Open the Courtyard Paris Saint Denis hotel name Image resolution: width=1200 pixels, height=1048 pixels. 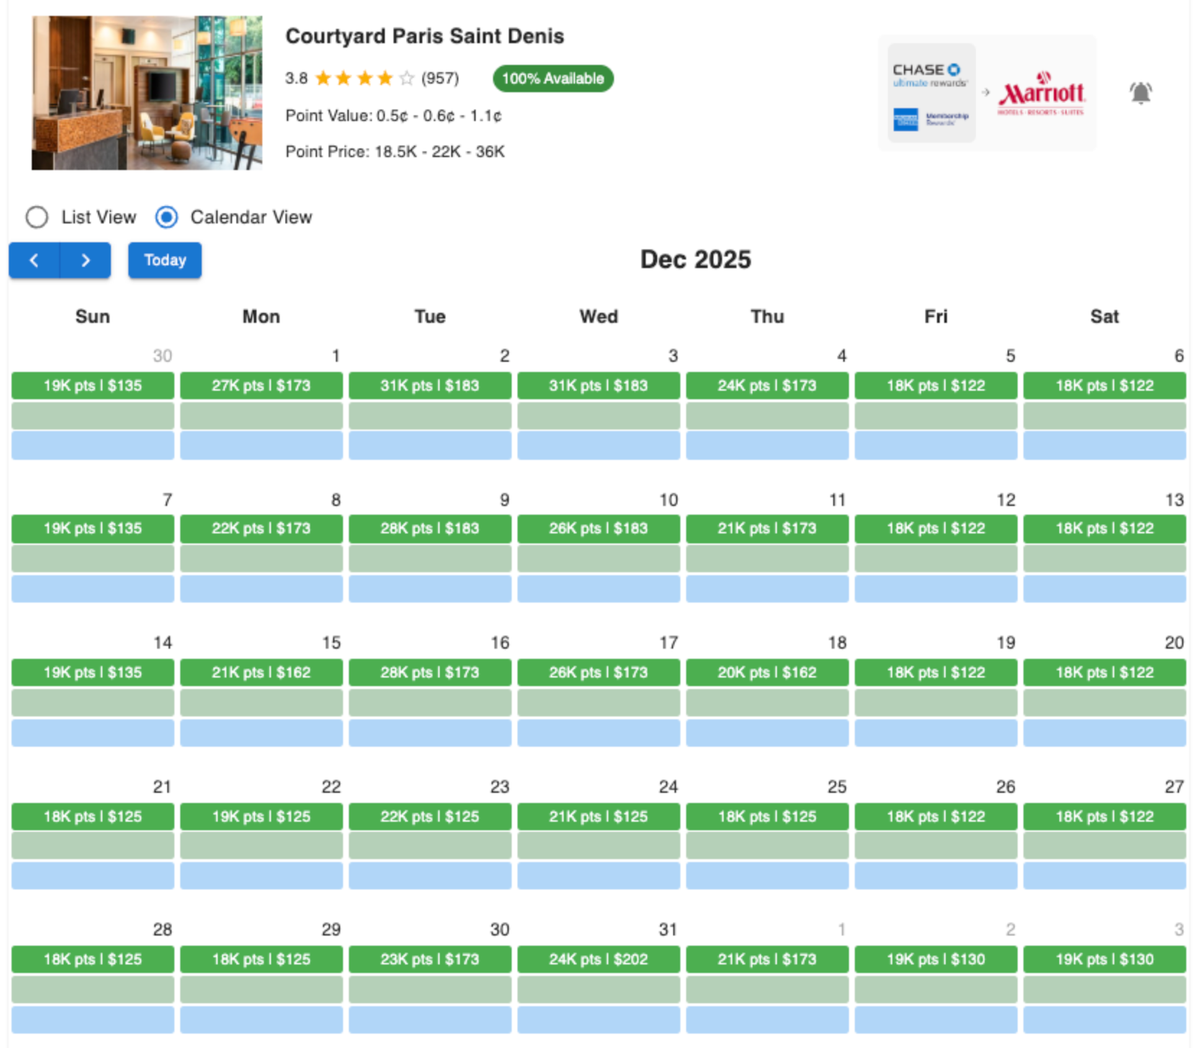[425, 36]
